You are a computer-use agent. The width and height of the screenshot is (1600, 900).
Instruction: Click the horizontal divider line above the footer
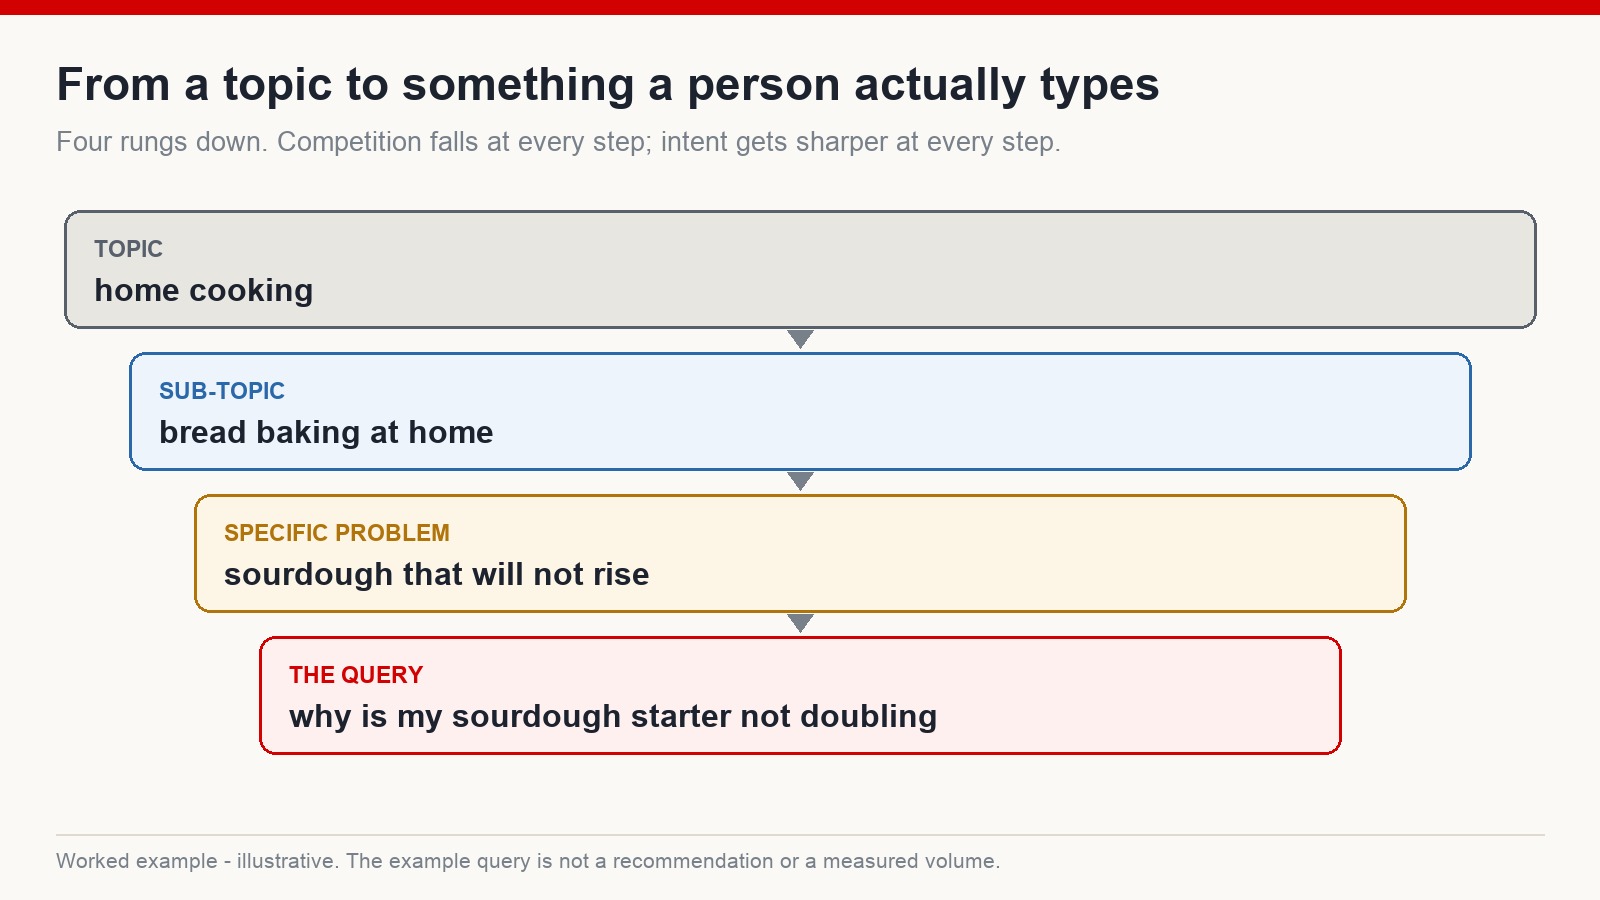800,835
